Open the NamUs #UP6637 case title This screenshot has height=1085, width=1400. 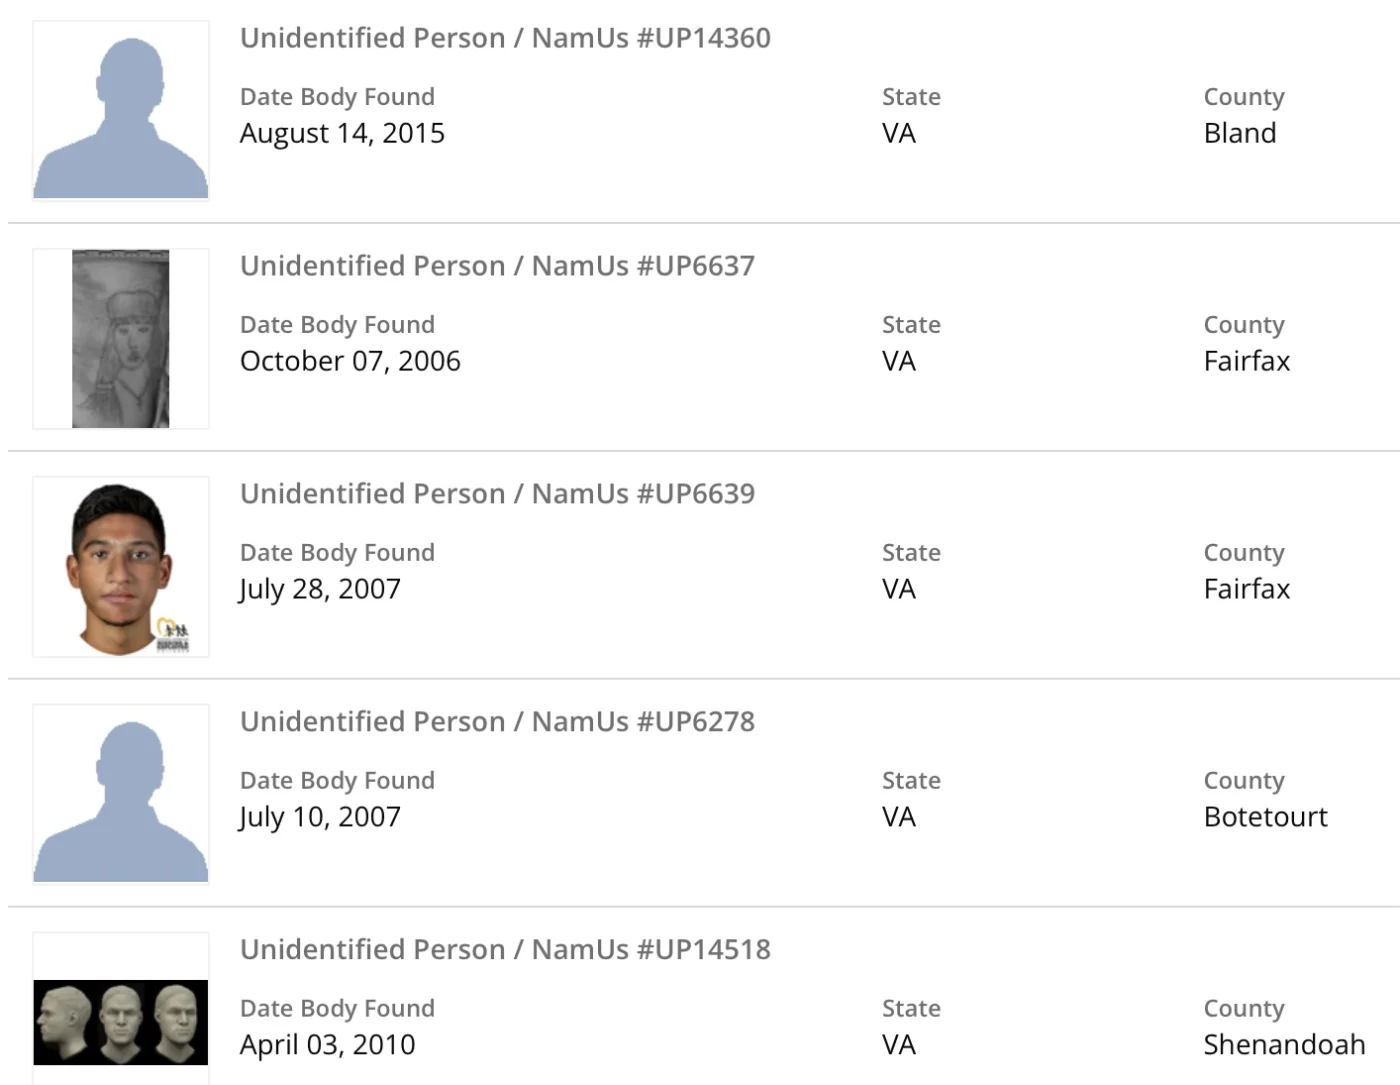[x=497, y=266]
